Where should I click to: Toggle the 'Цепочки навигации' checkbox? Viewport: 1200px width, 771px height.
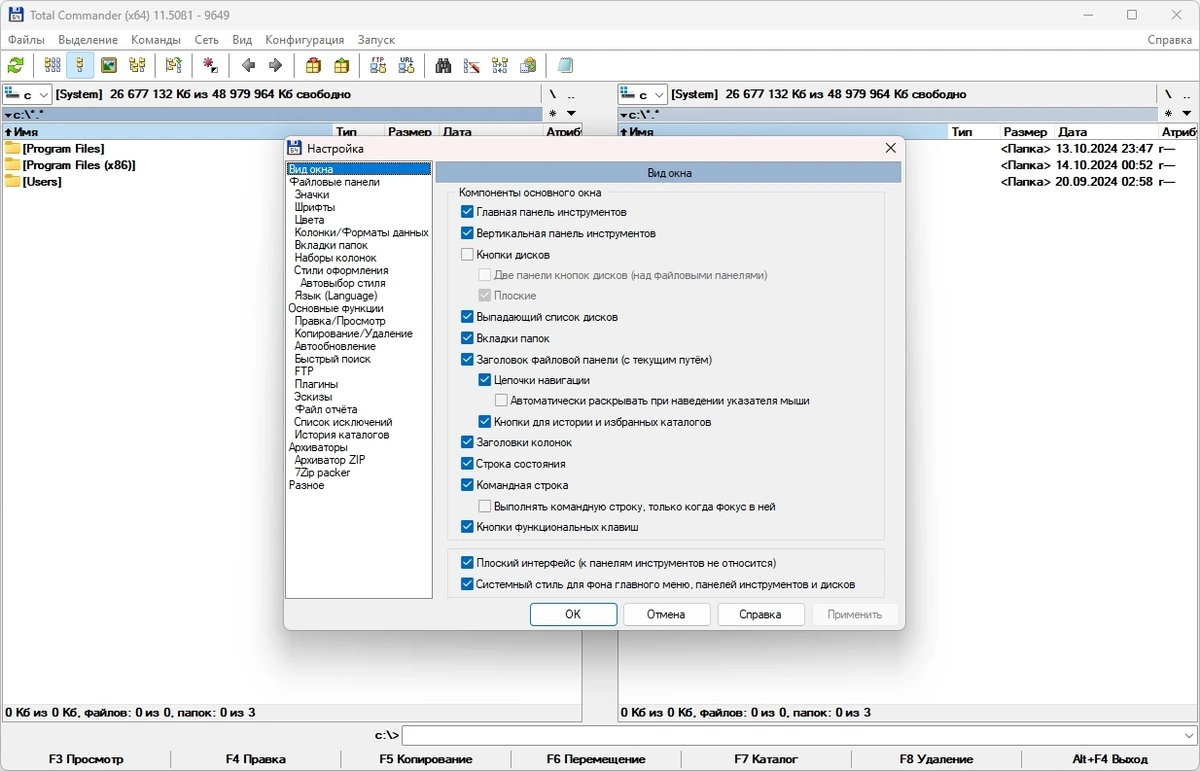click(x=485, y=380)
